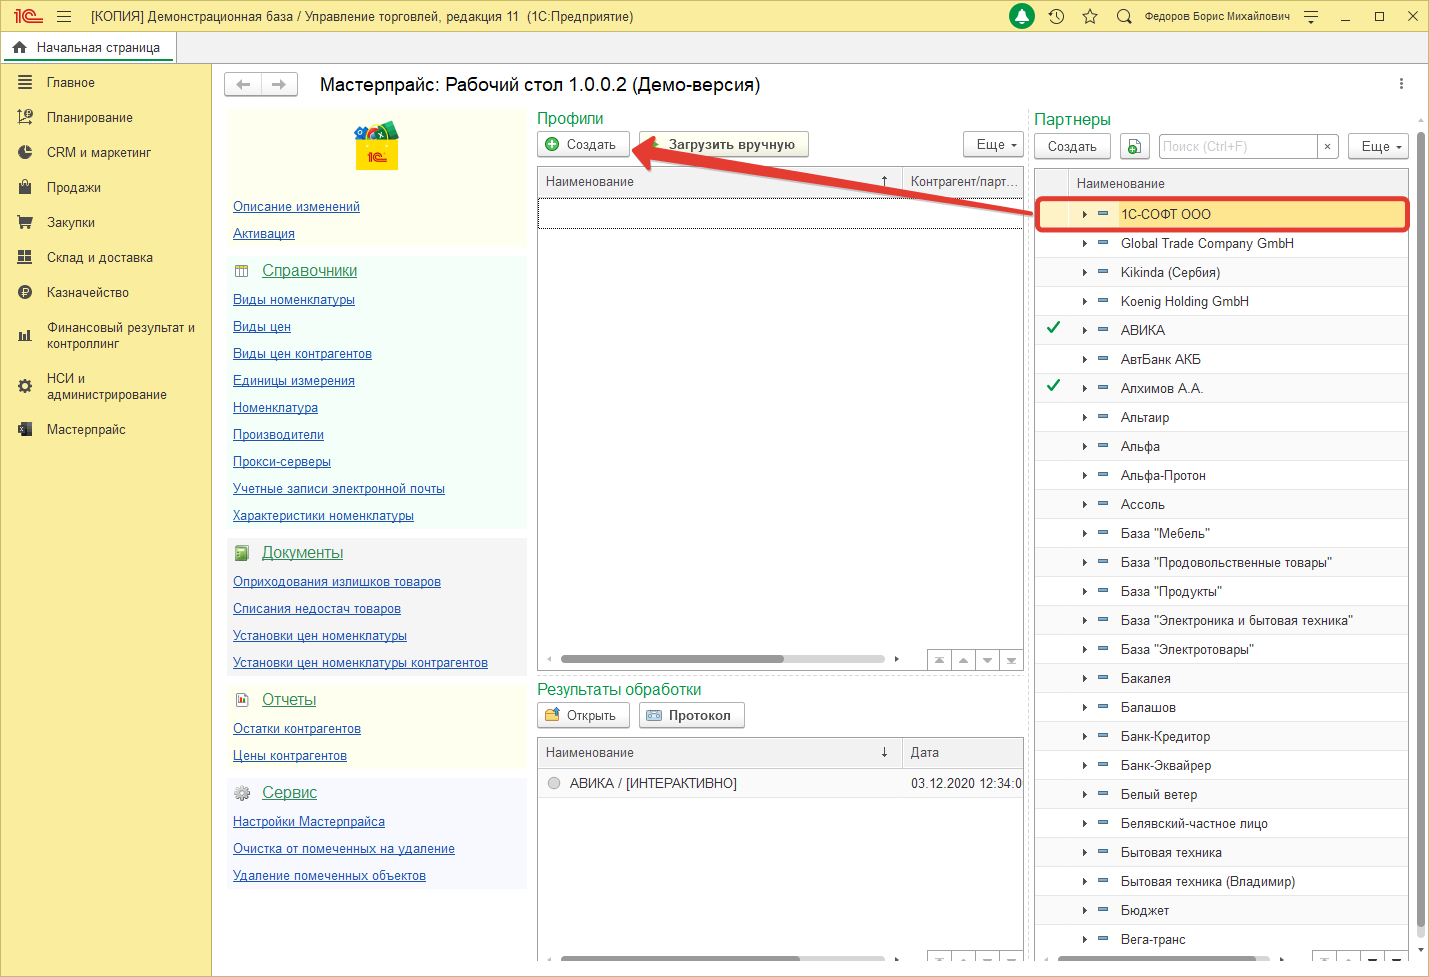This screenshot has height=977, width=1429.
Task: Click the search magnifier icon in the title bar
Action: point(1124,16)
